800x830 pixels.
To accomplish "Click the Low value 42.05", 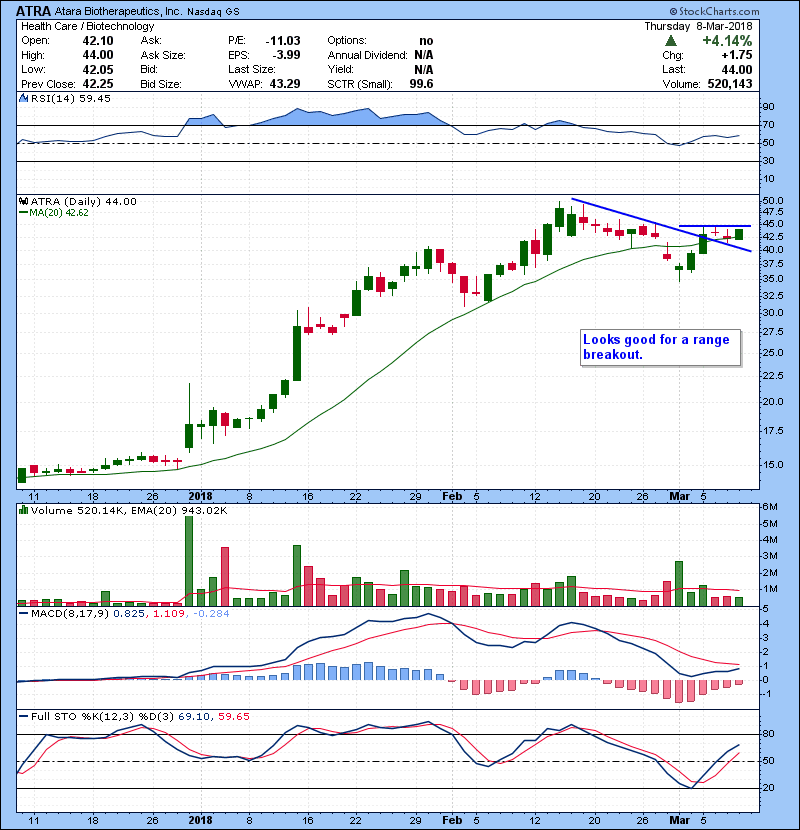I will [x=98, y=69].
